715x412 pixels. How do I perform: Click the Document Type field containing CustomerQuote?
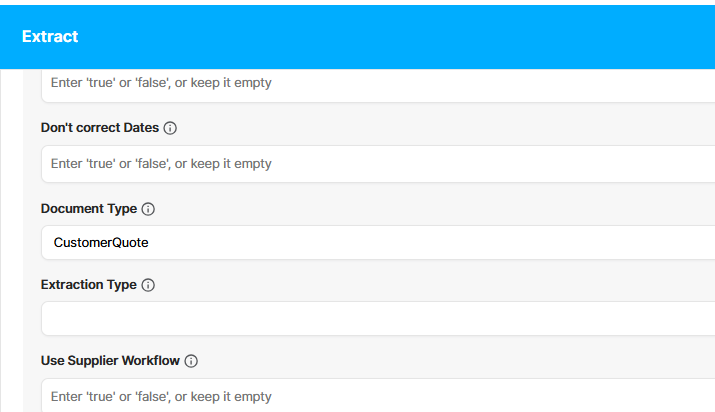(x=378, y=242)
